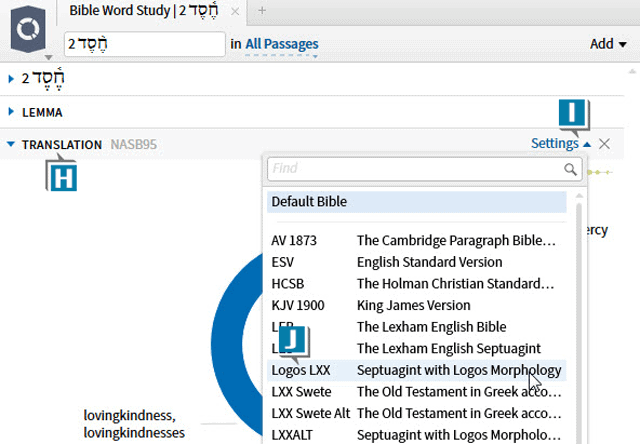Open a new tab with plus button

click(262, 11)
